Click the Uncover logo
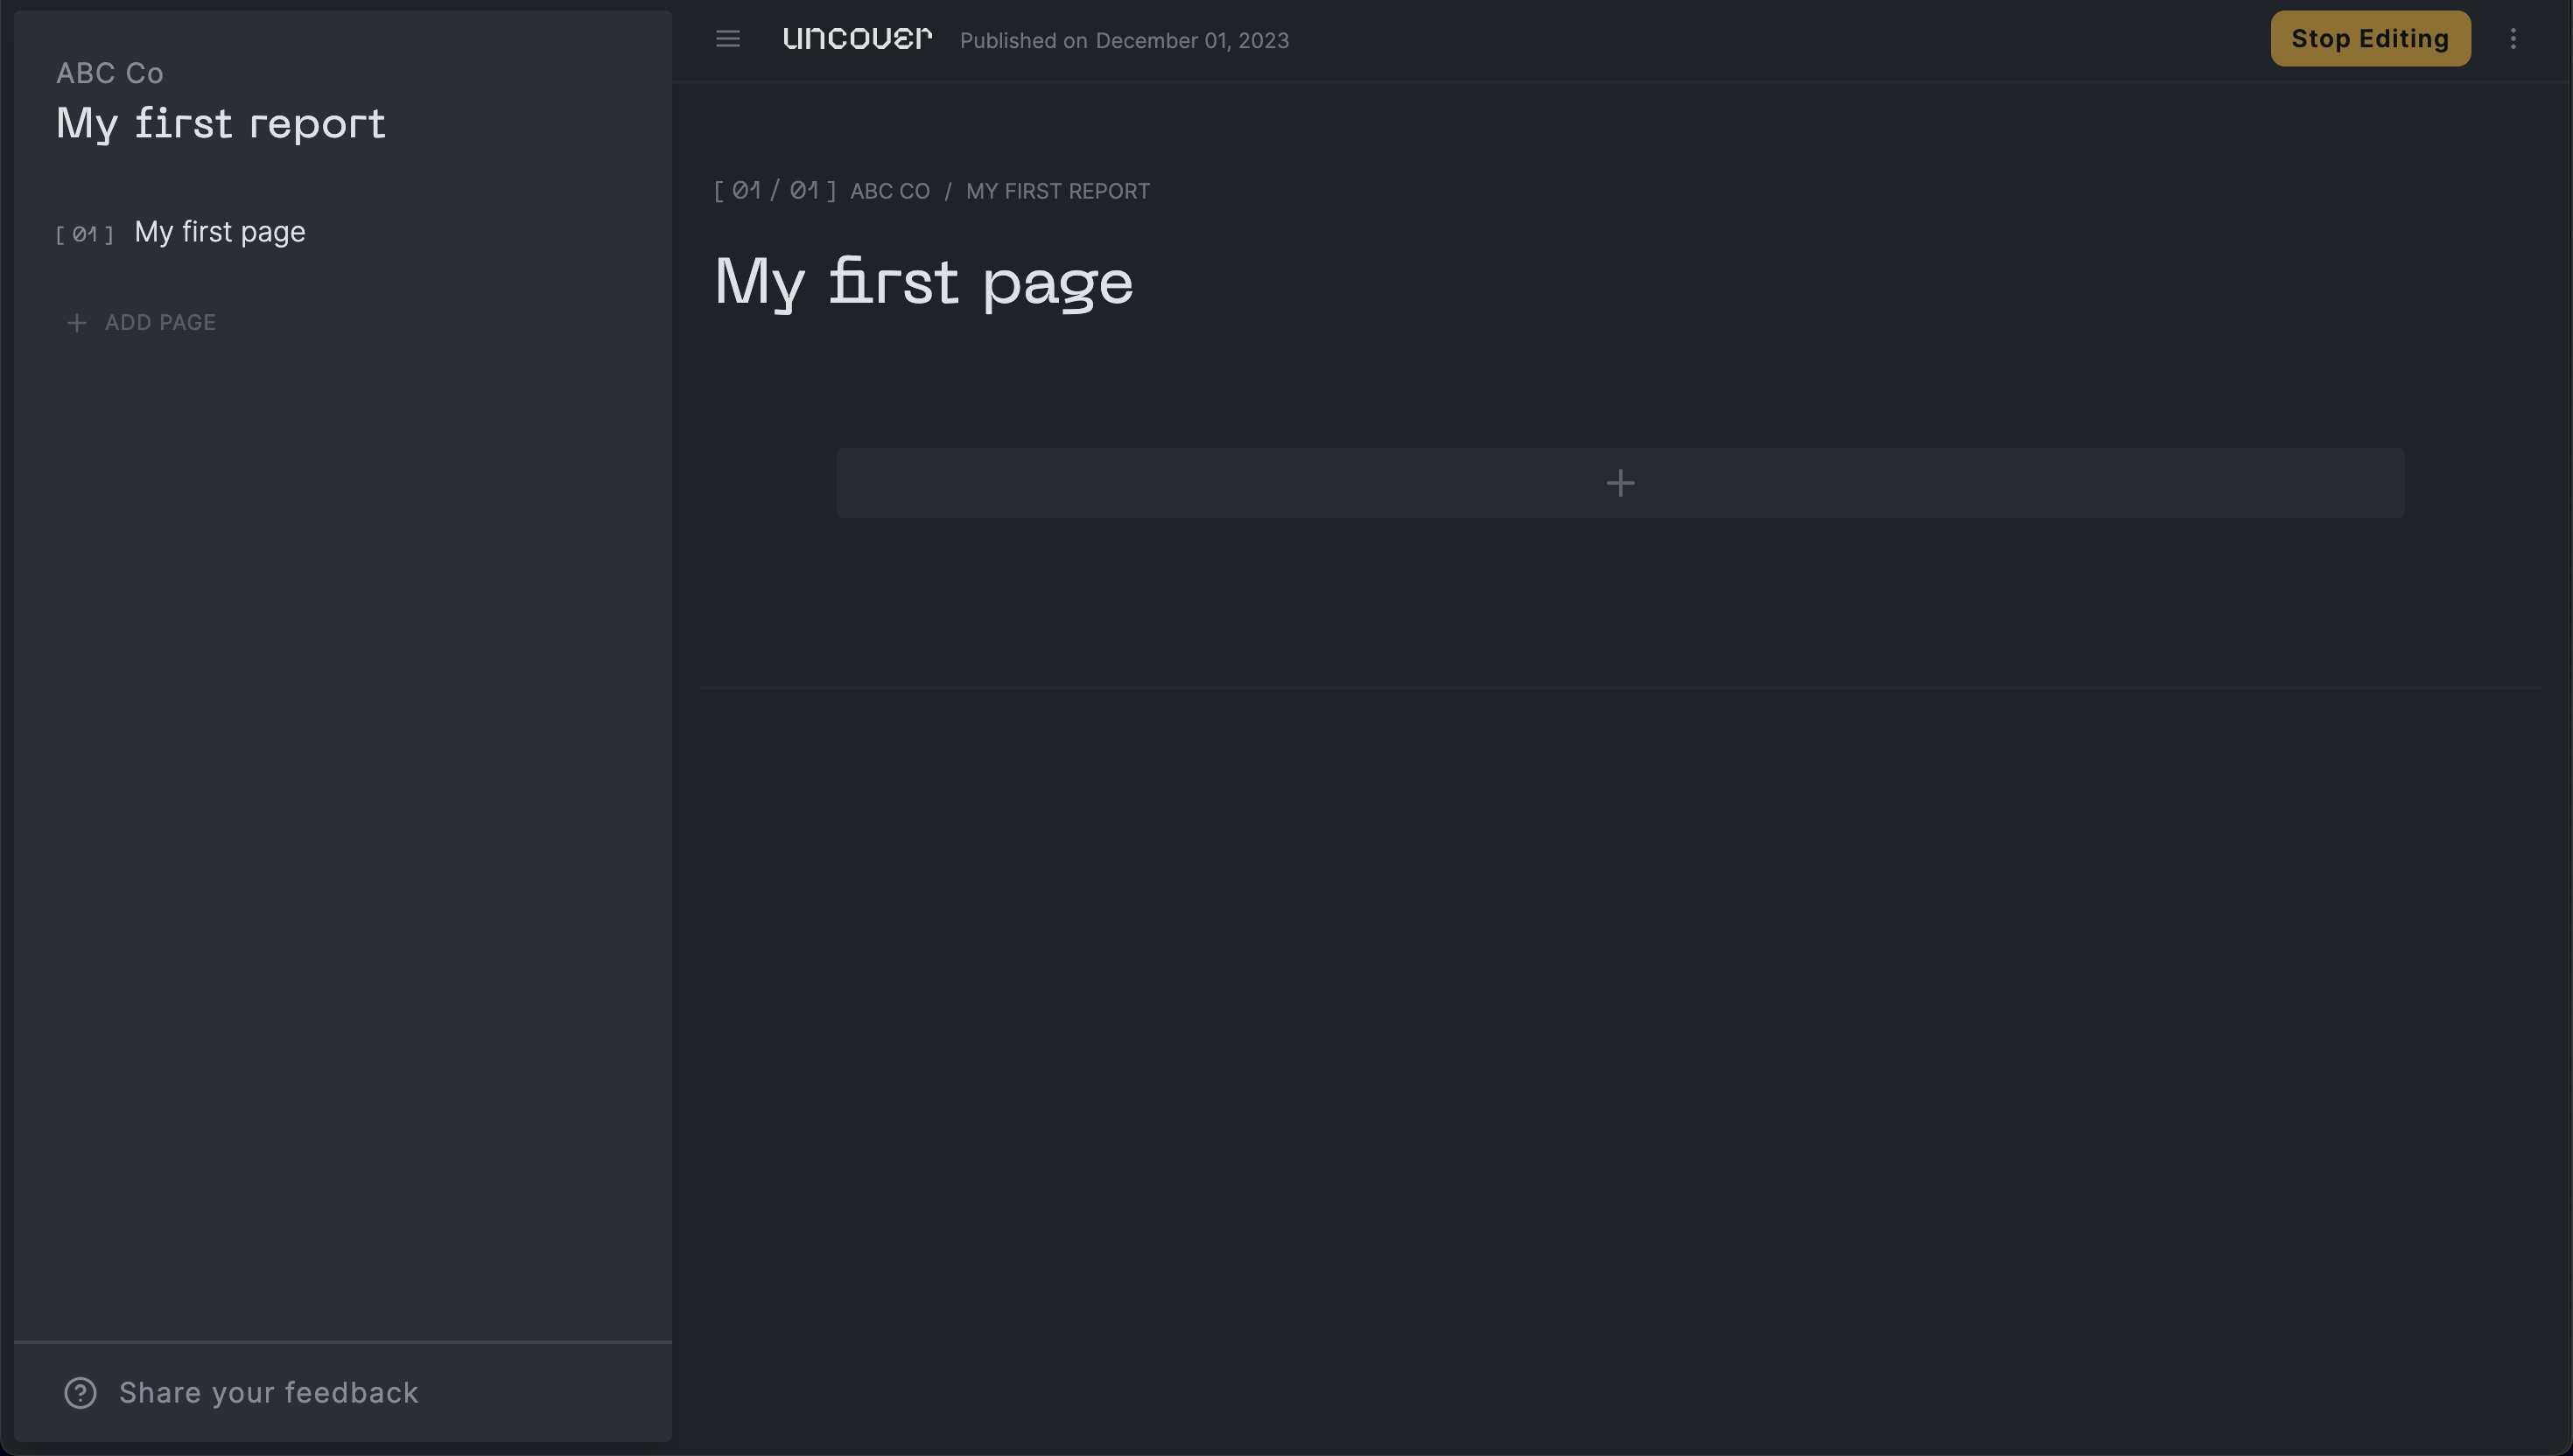Viewport: 2573px width, 1456px height. [857, 39]
